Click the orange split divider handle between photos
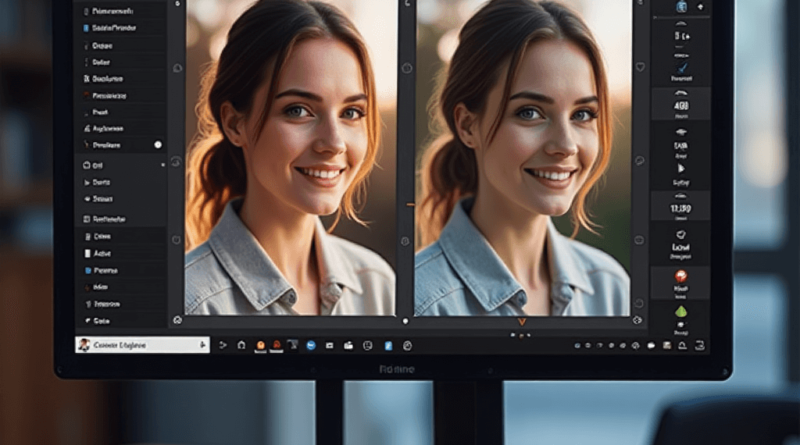Viewport: 800px width, 445px height. [x=407, y=204]
